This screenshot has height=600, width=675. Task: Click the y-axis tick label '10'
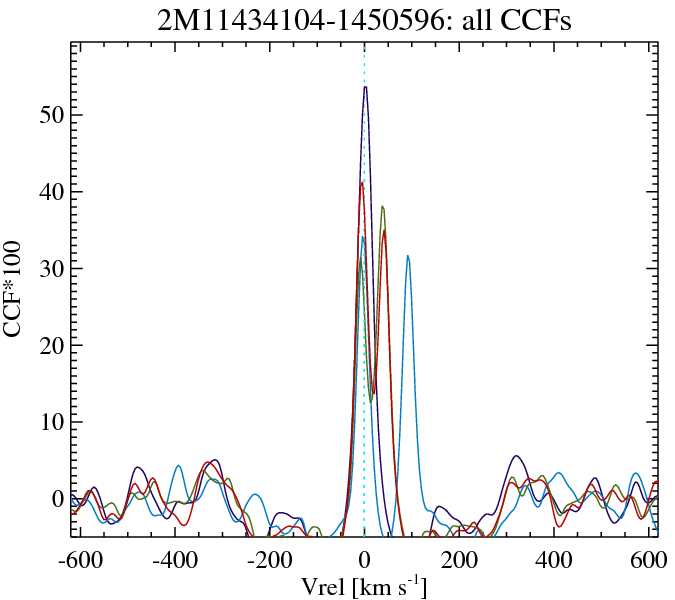49,422
